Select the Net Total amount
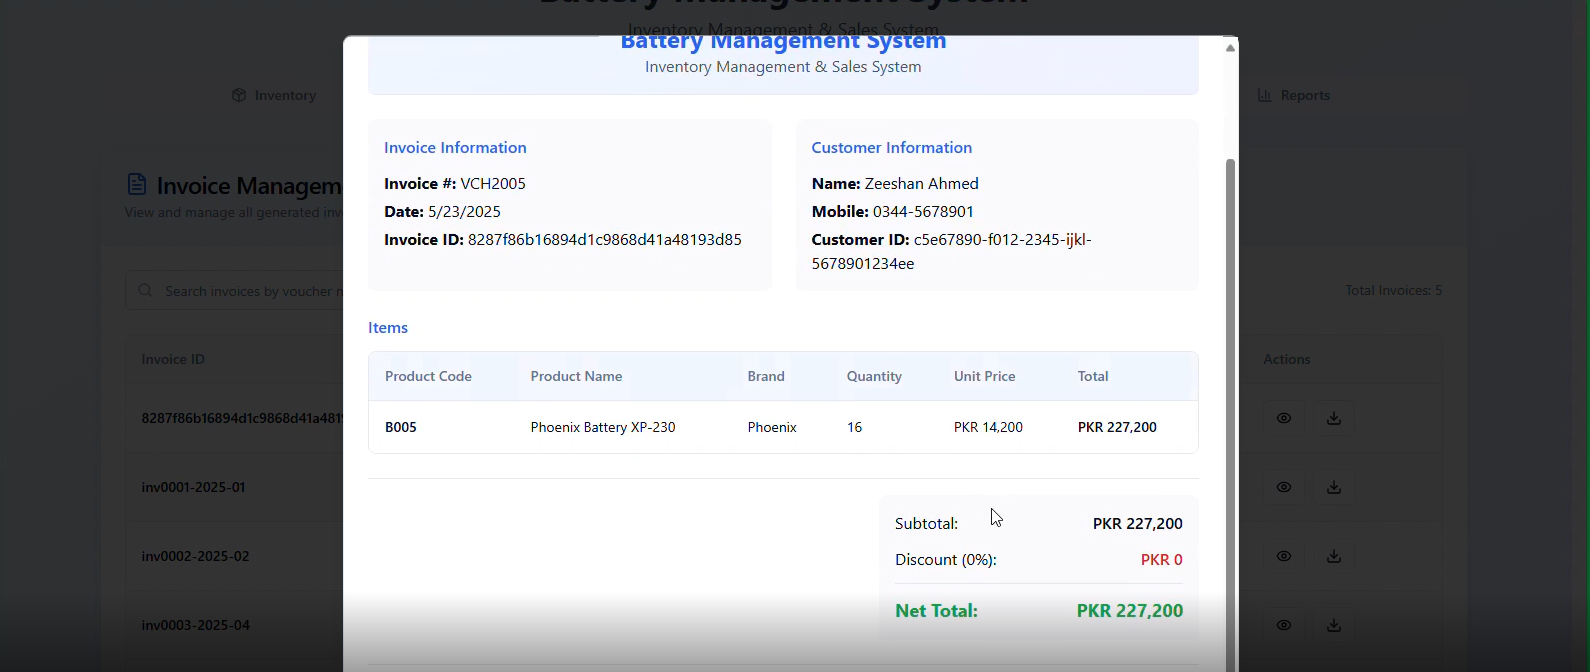This screenshot has height=672, width=1590. [1130, 611]
